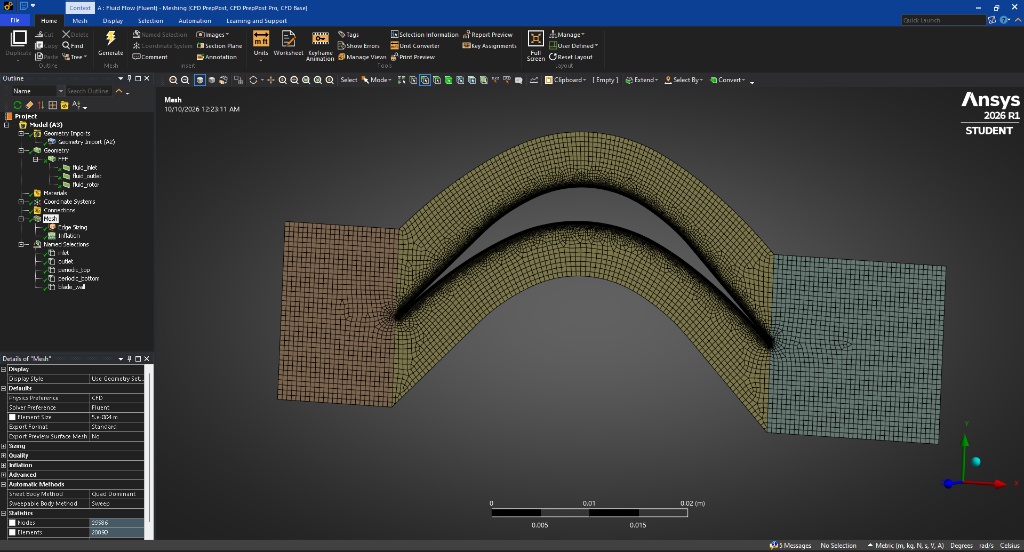Viewport: 1024px width, 552px height.
Task: Click the Mode selection dropdown
Action: tap(377, 80)
